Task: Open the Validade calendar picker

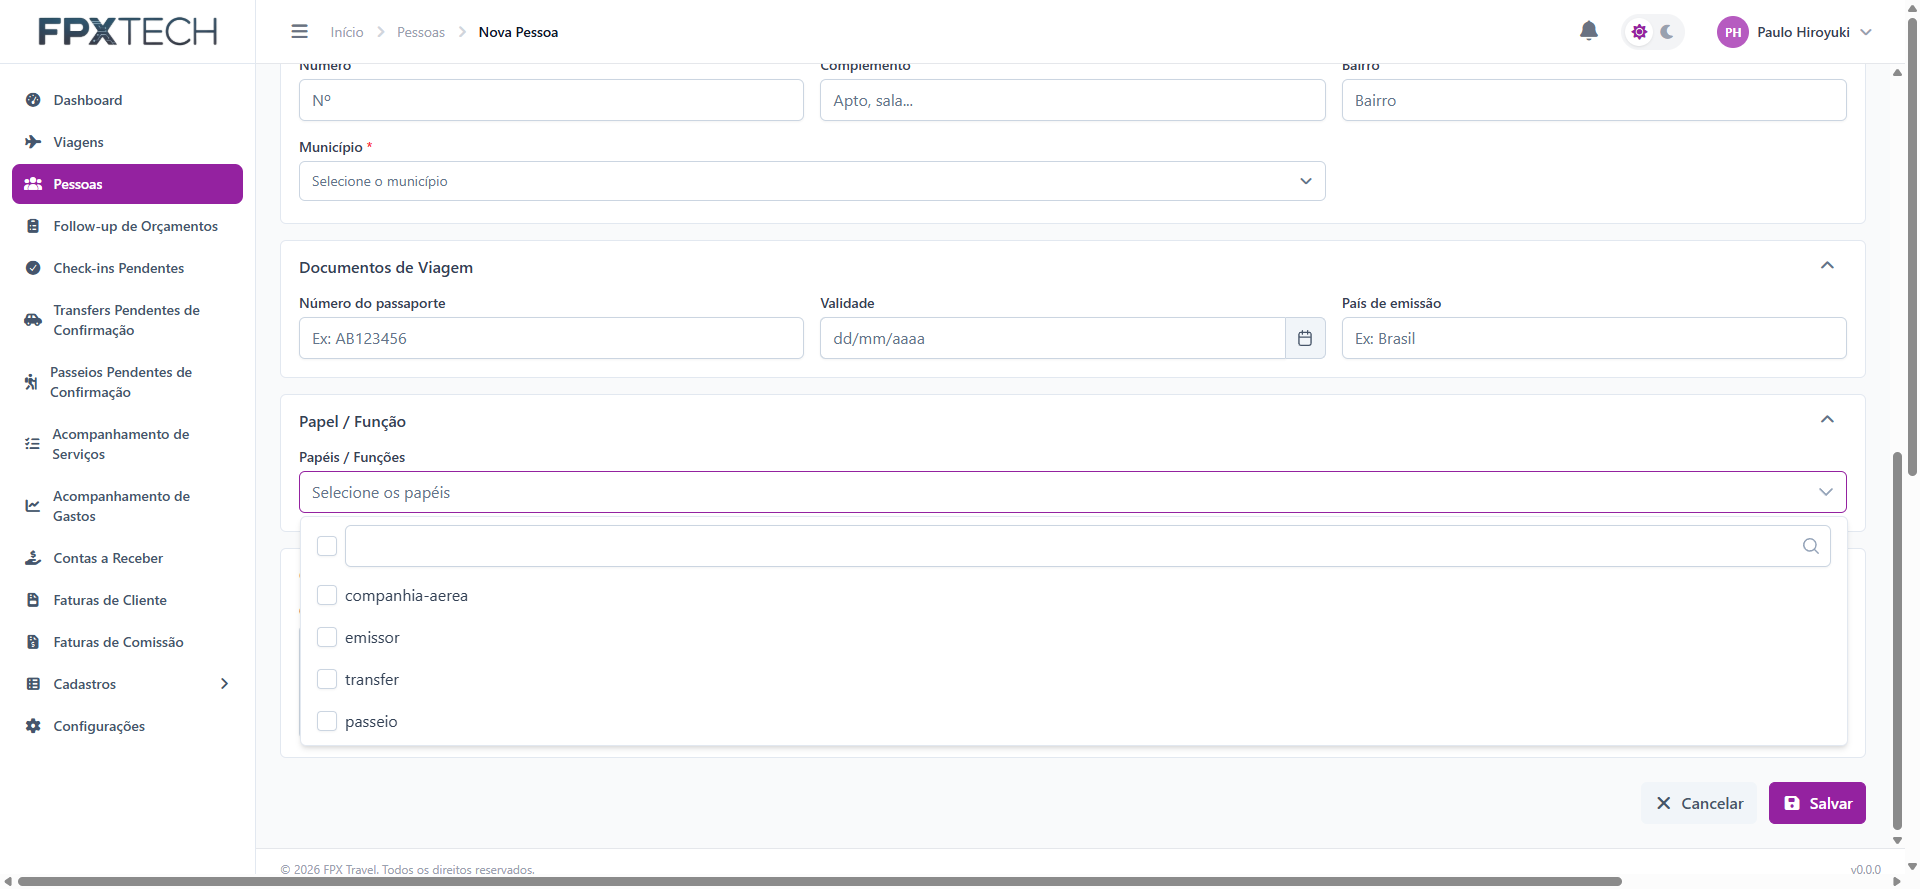Action: click(1305, 338)
